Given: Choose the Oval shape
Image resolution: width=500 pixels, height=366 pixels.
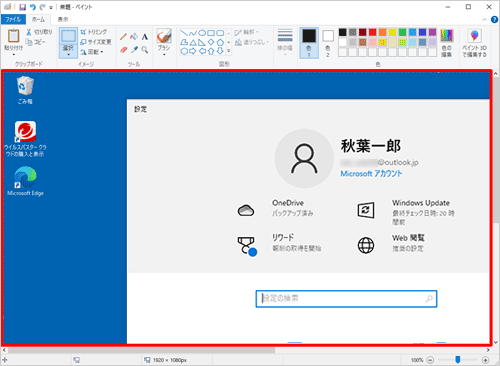Looking at the screenshot, I should (x=202, y=33).
